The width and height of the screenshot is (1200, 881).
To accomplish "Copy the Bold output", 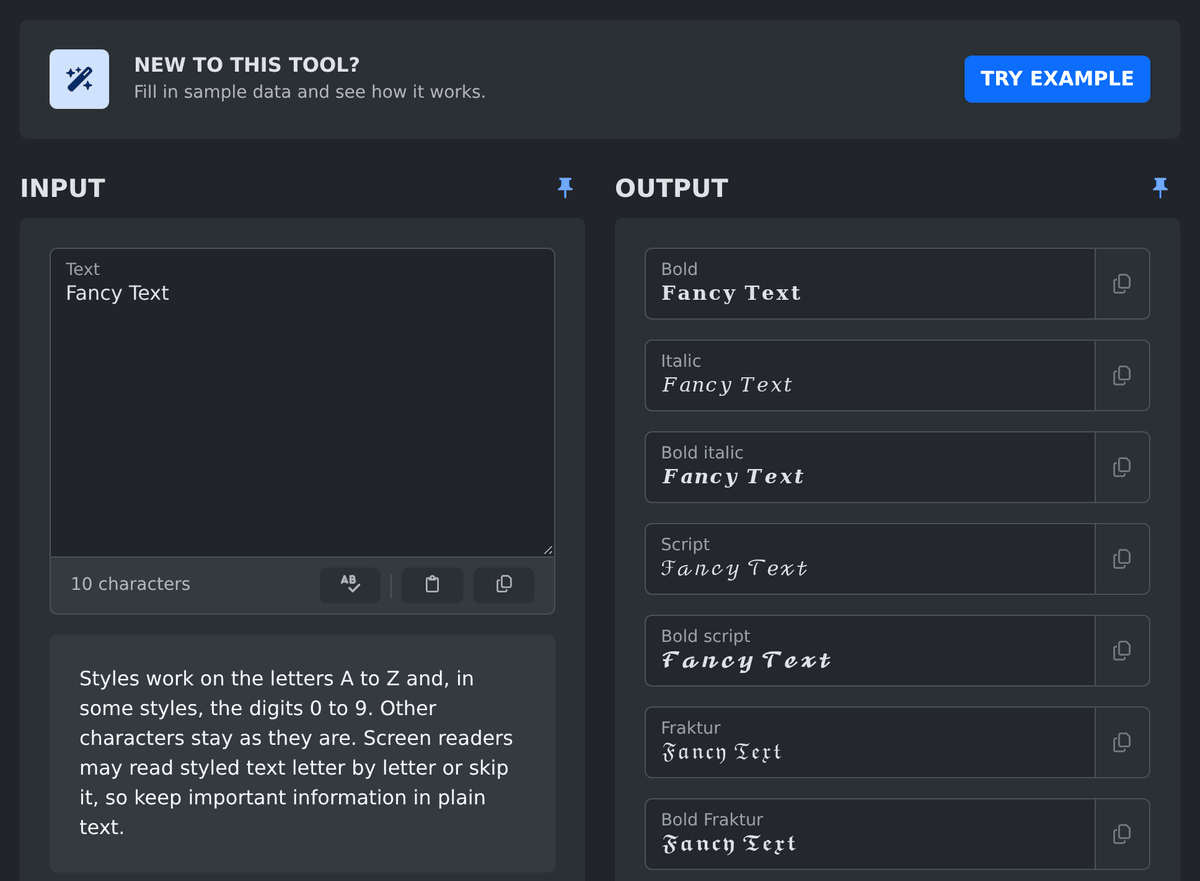I will [x=1122, y=284].
